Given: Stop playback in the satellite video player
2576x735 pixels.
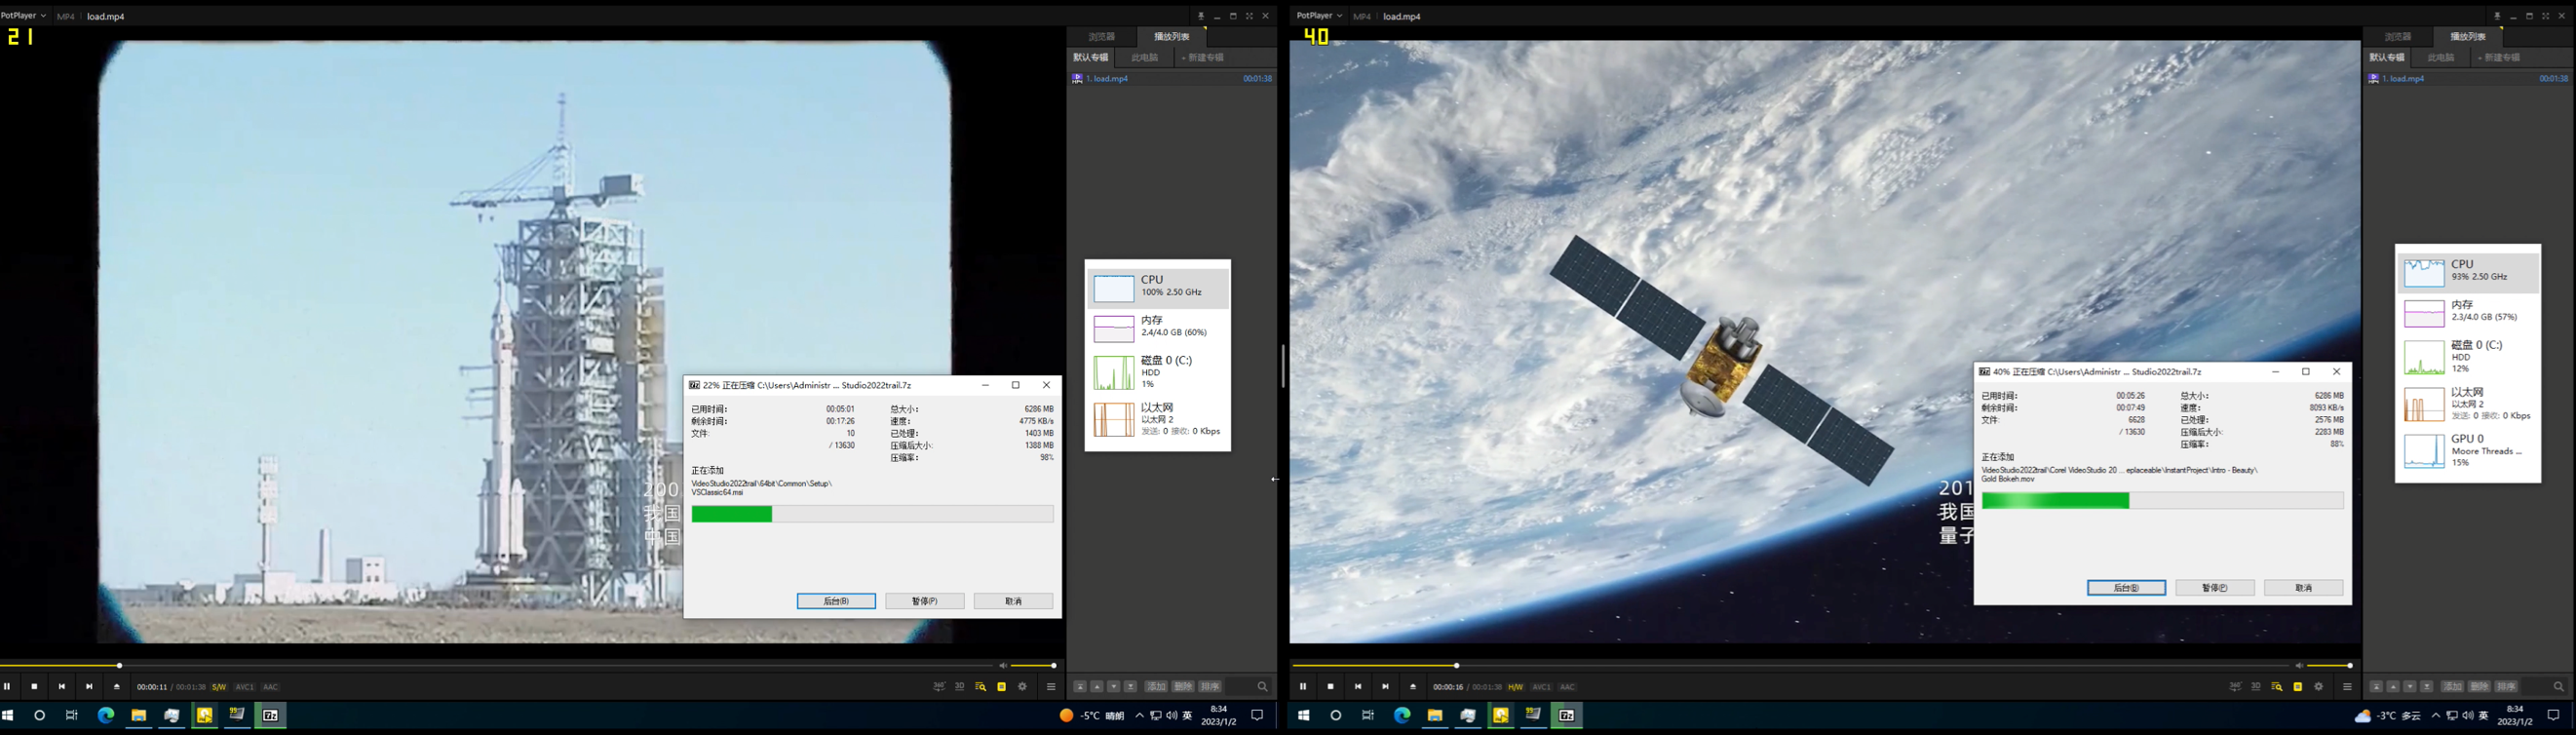Looking at the screenshot, I should point(1330,687).
